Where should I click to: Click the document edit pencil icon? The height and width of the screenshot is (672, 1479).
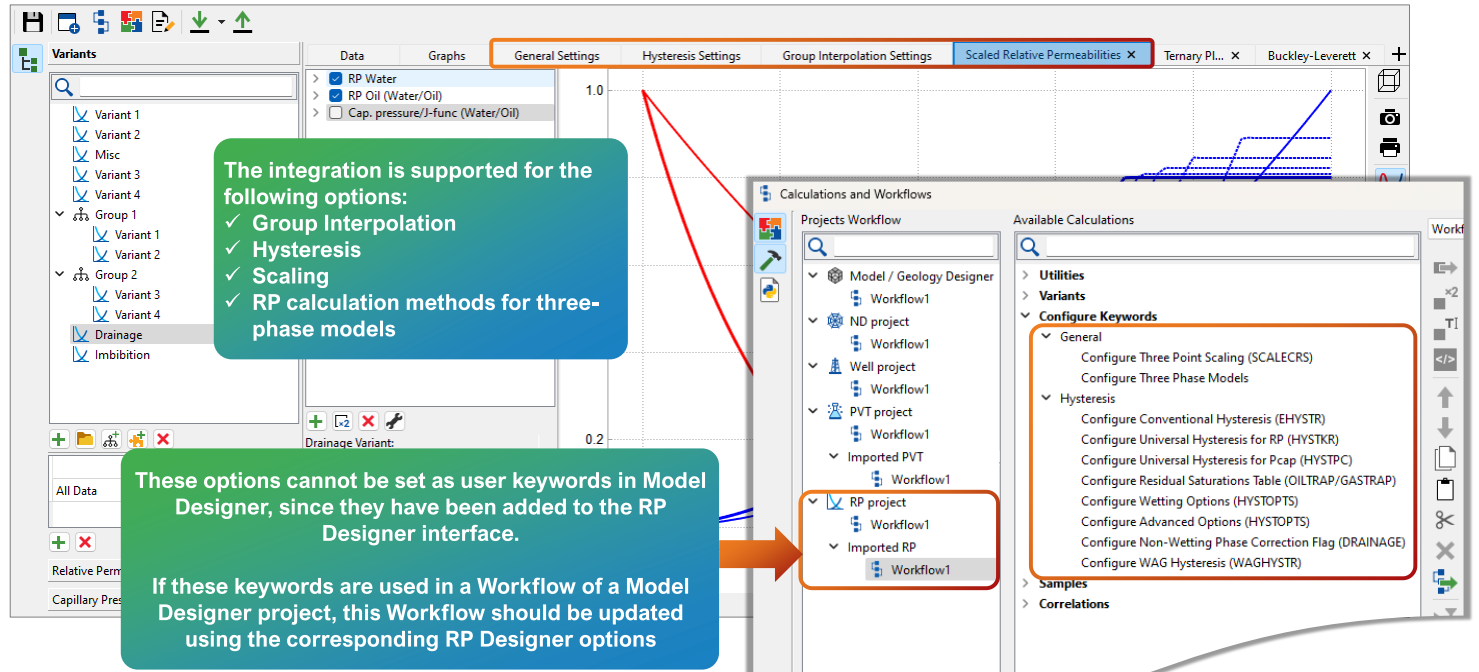(x=163, y=22)
